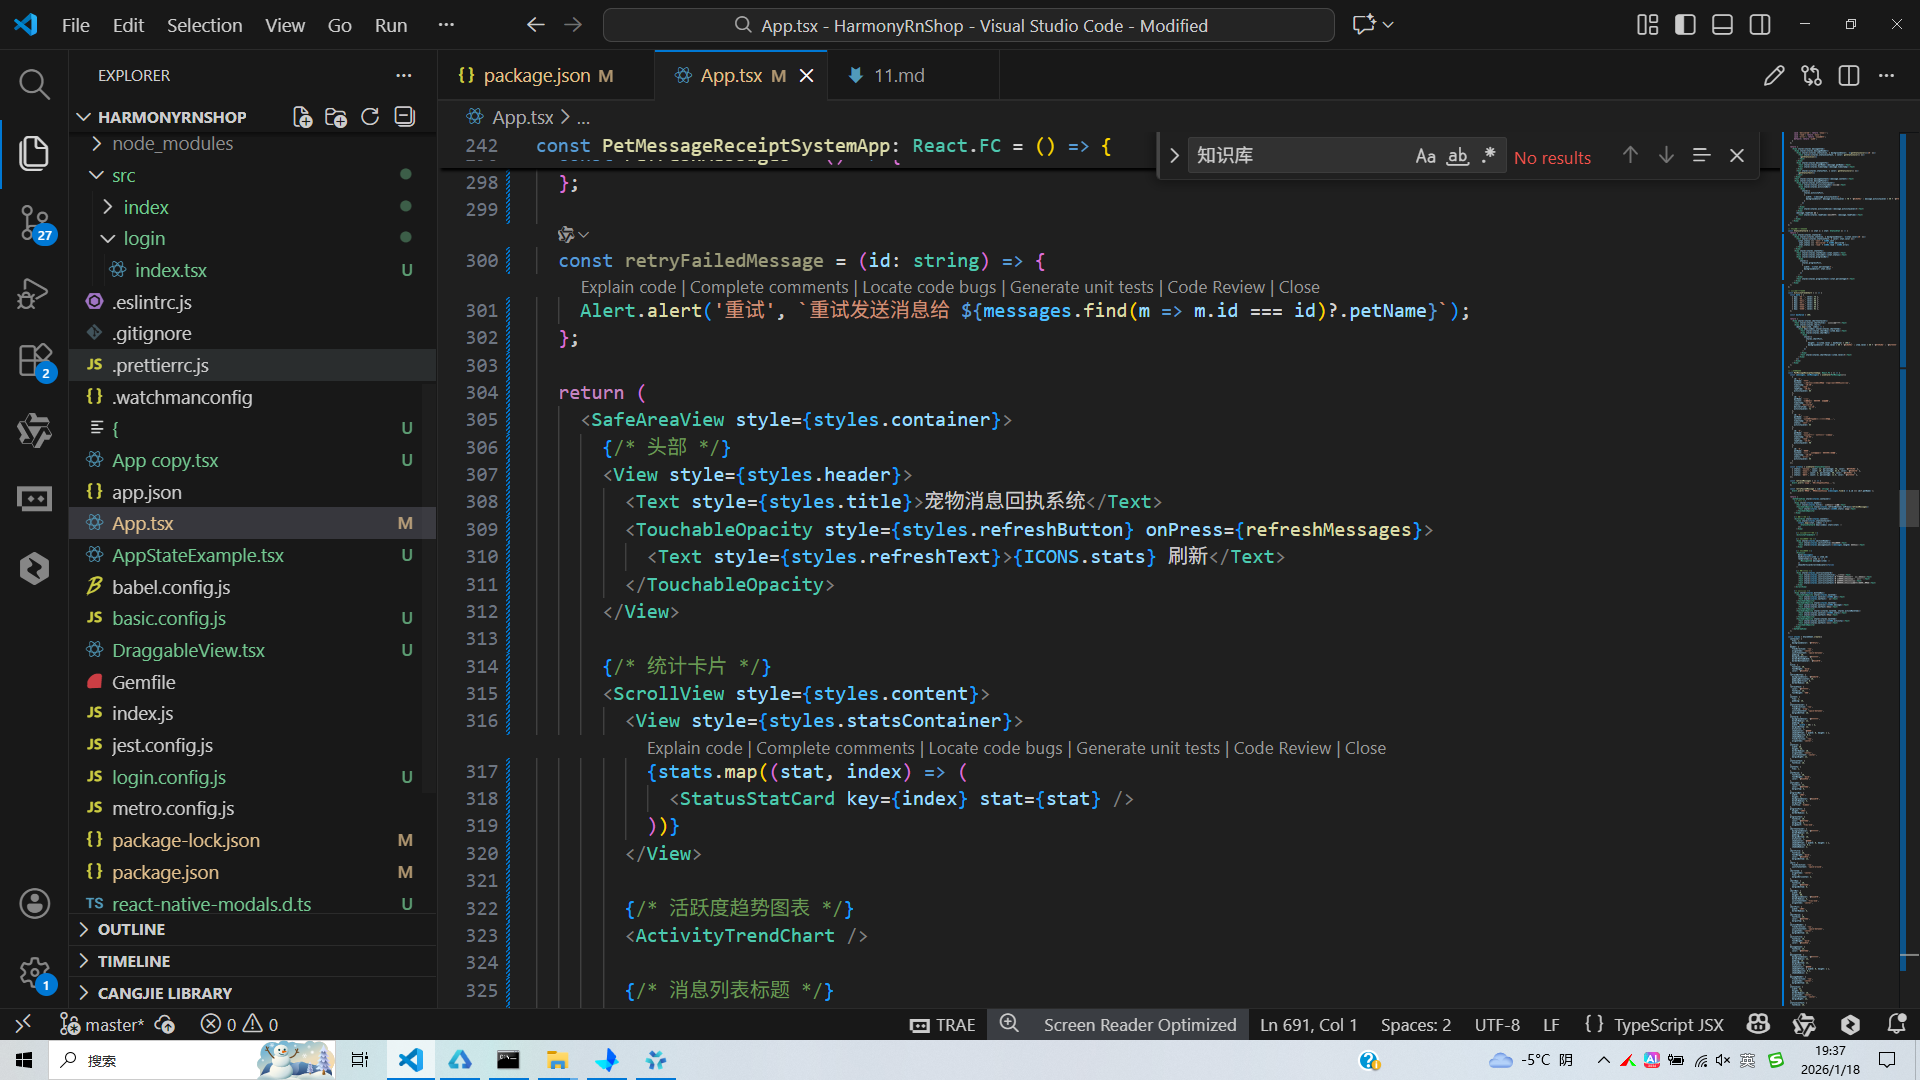Screen dimensions: 1920x1080
Task: Open the Search view in activity bar
Action: coord(34,84)
